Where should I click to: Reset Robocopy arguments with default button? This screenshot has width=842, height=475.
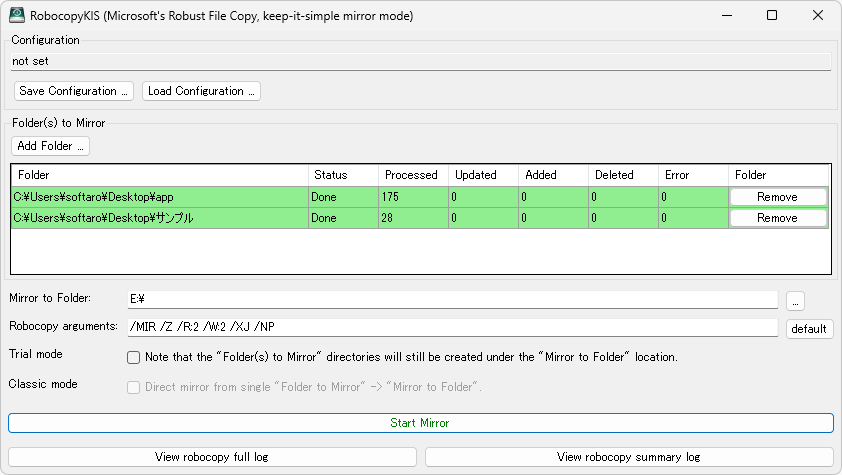point(809,329)
